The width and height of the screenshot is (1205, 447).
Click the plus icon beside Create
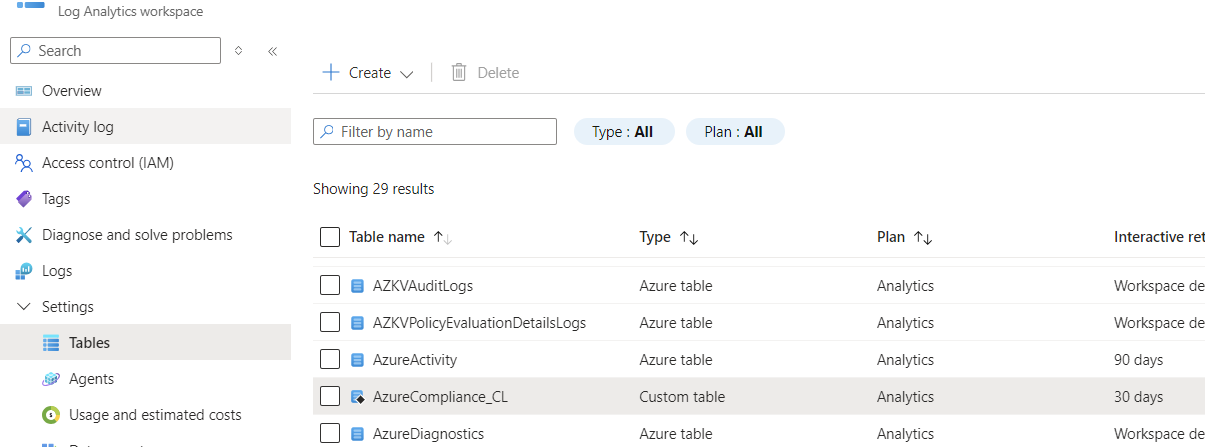point(331,72)
